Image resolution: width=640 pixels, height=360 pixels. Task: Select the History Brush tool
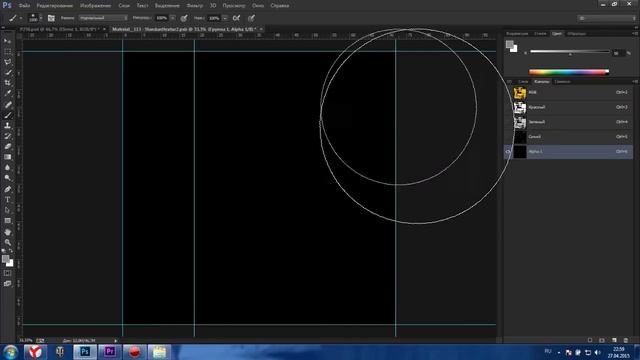pos(7,136)
